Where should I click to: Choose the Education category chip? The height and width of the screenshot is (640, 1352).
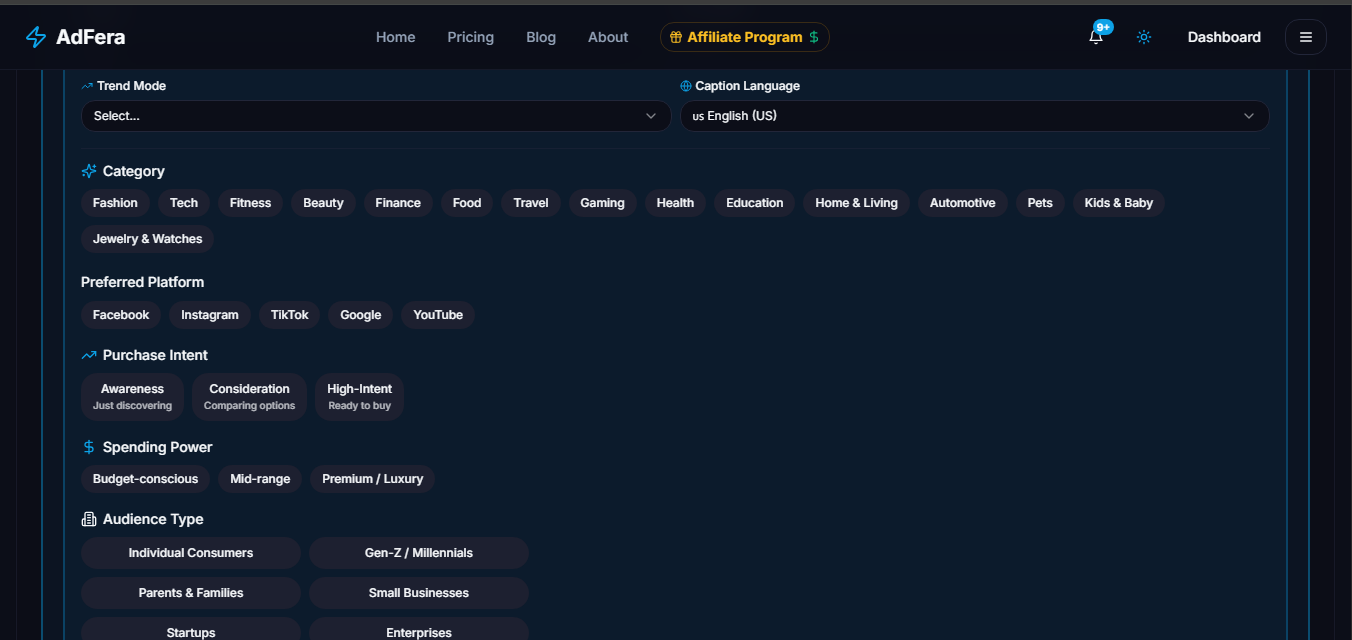[x=755, y=203]
